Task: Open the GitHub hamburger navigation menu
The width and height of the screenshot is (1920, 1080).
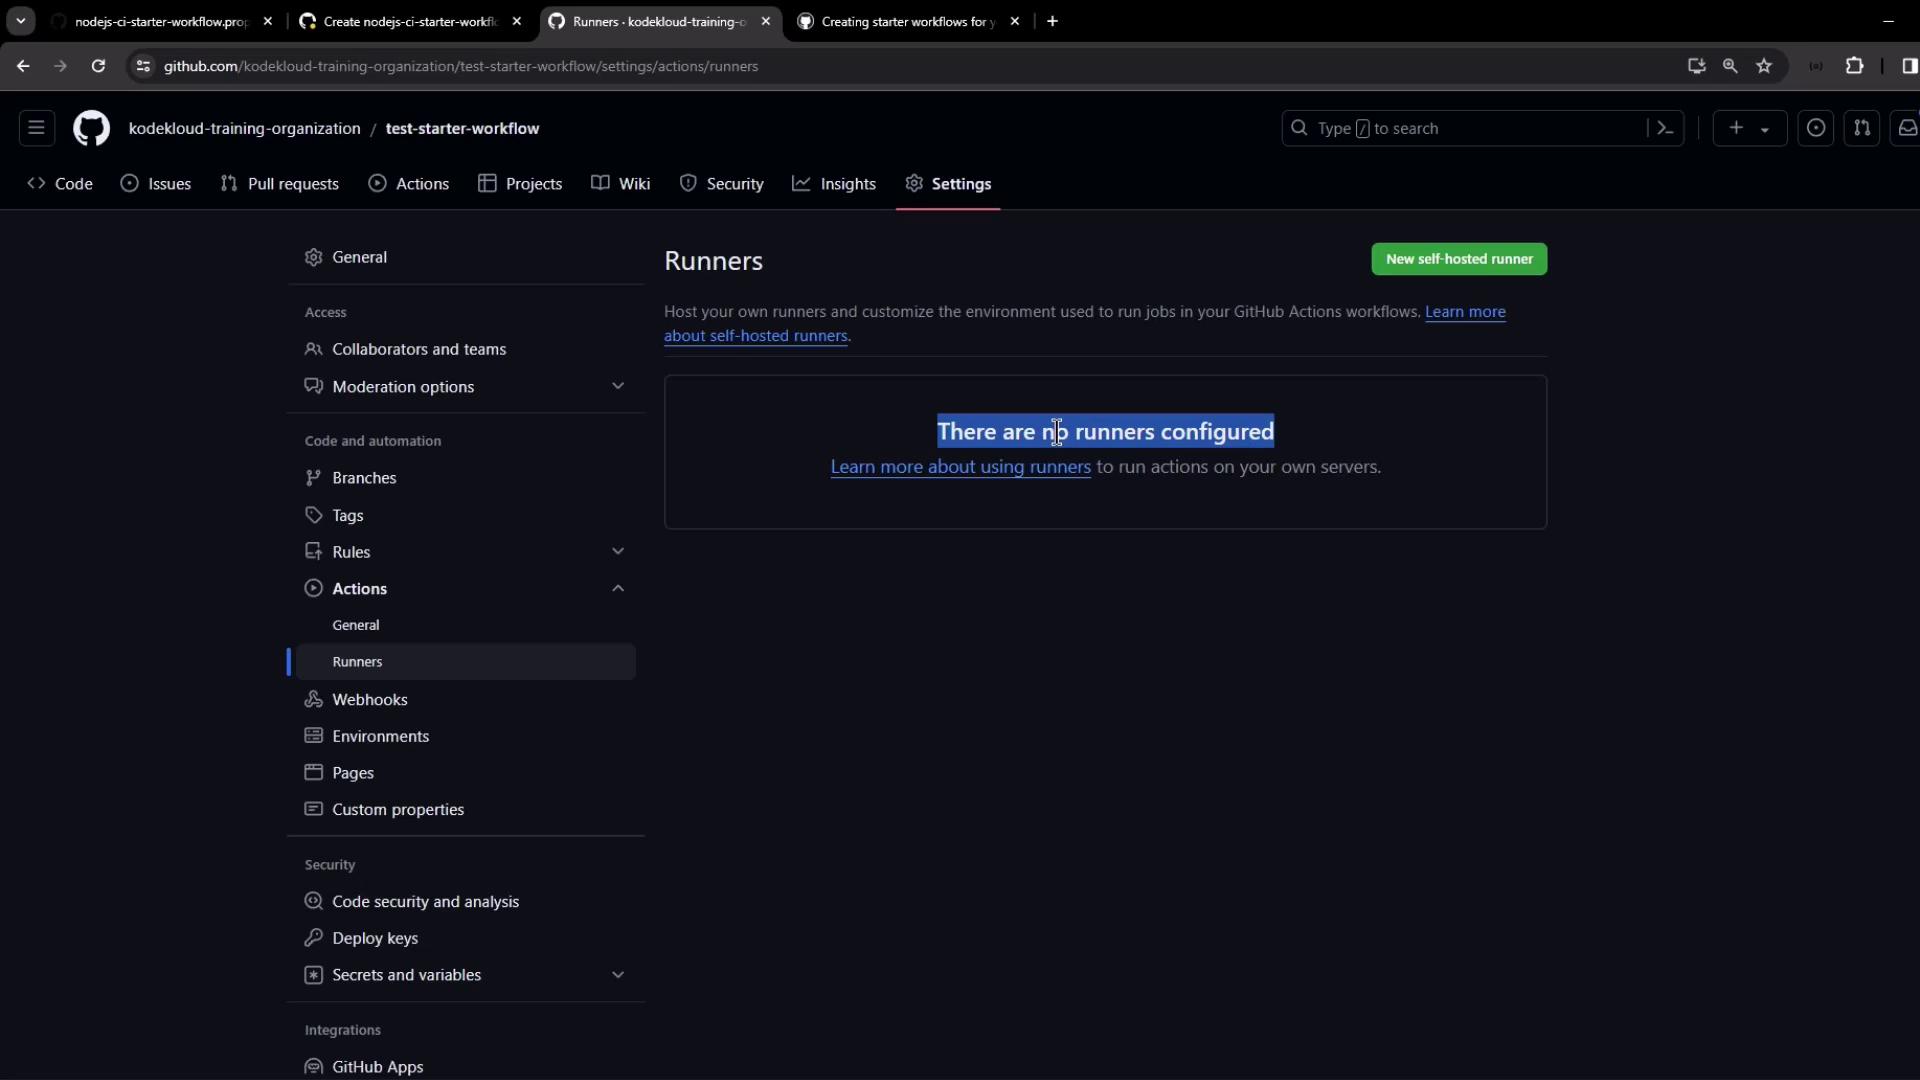Action: tap(36, 128)
